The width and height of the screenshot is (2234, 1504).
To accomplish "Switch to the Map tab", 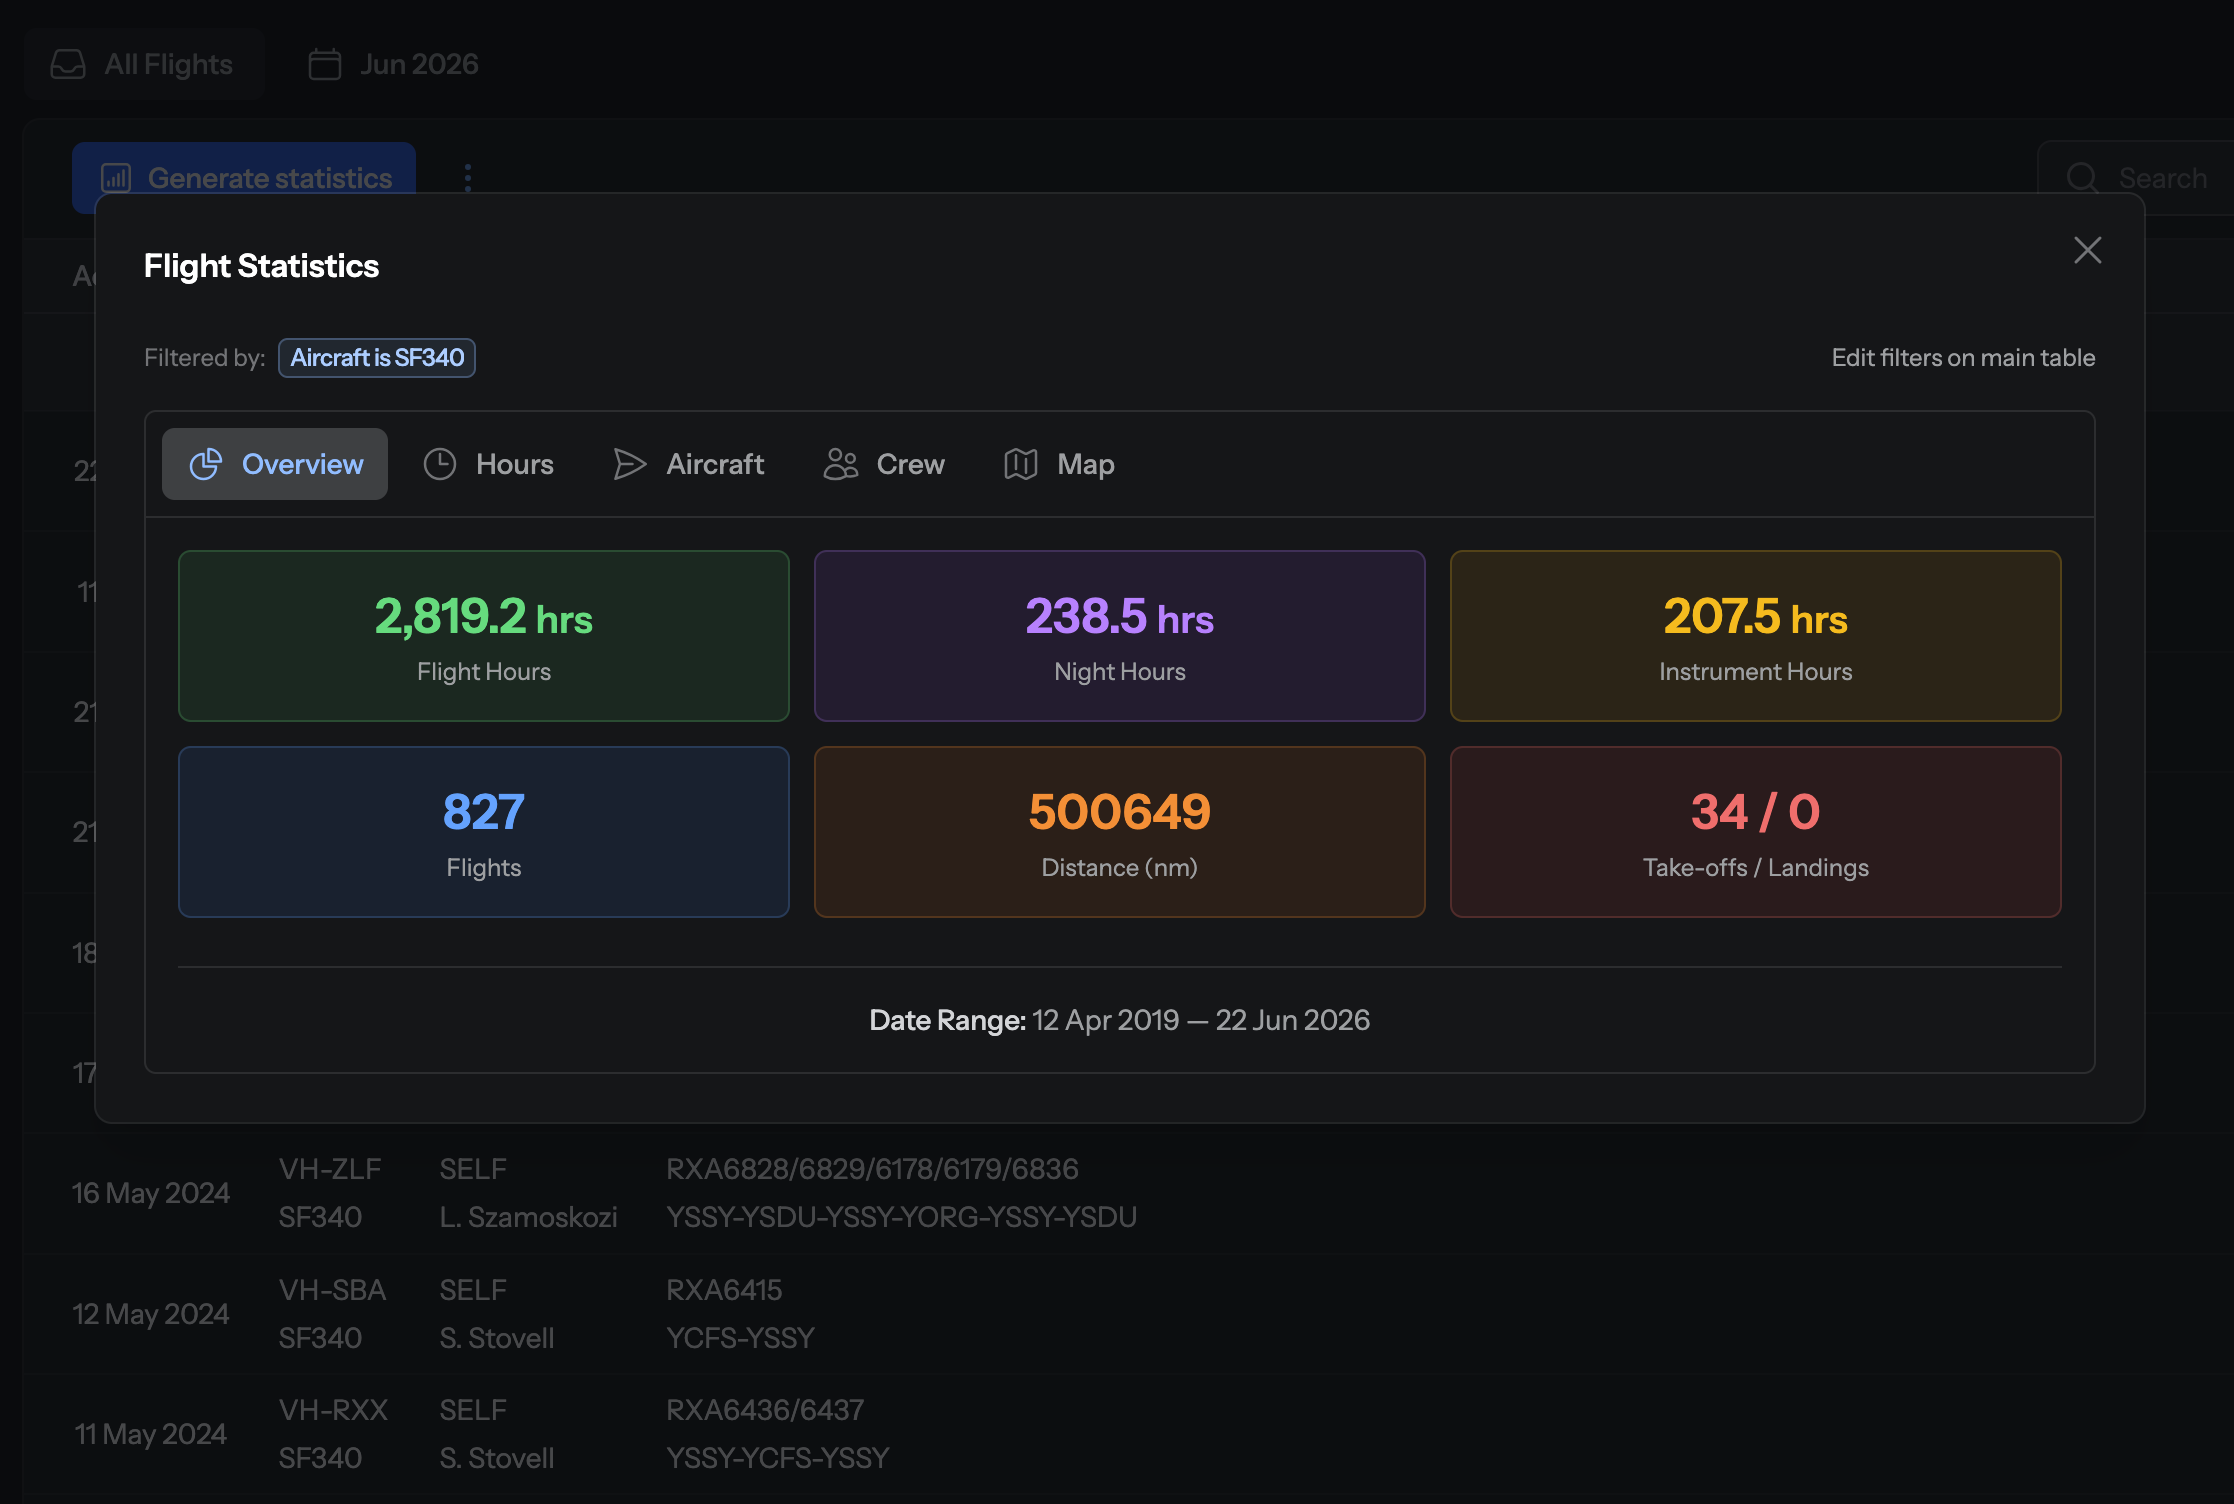I will click(x=1060, y=464).
